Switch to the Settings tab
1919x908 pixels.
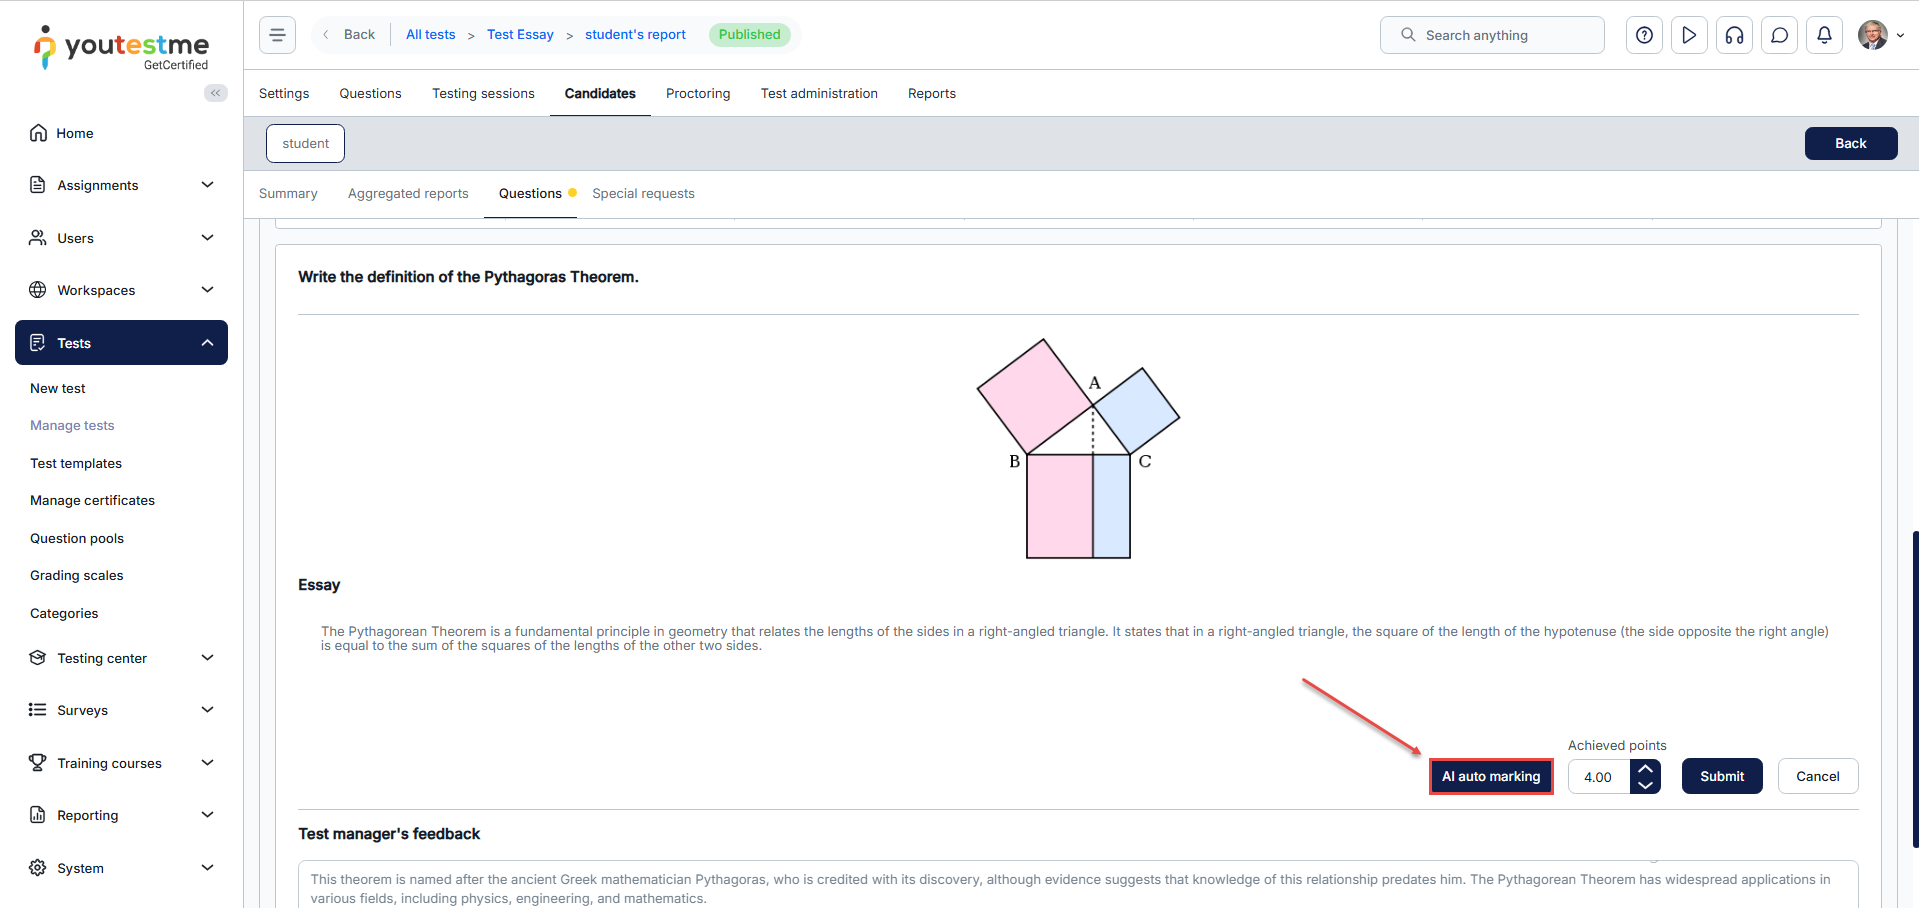pyautogui.click(x=284, y=93)
